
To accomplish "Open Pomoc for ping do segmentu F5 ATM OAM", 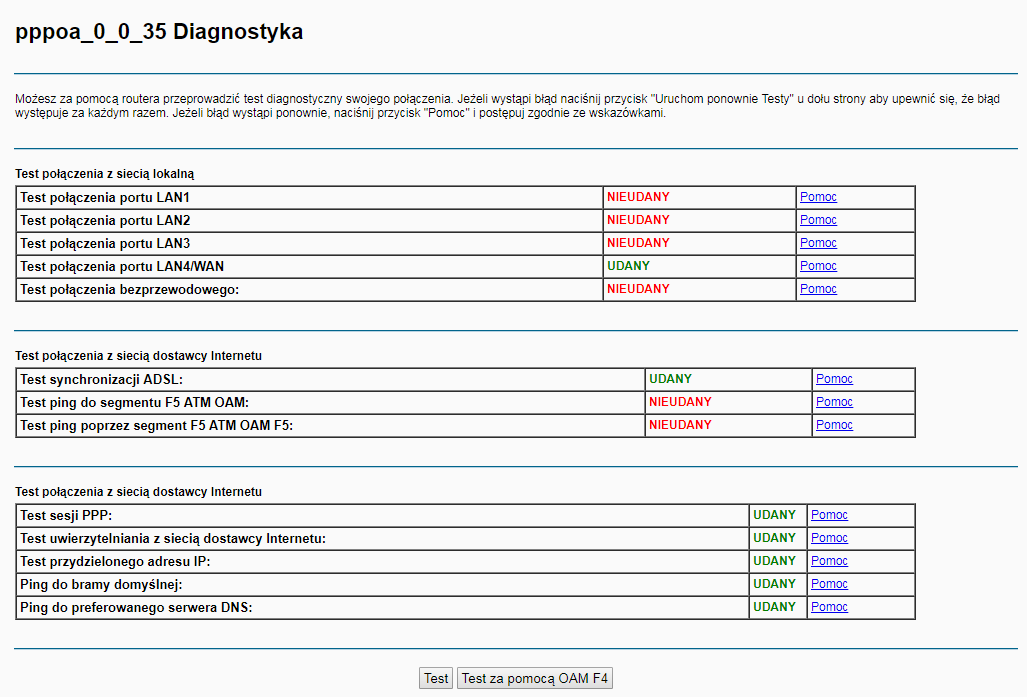I will point(834,402).
